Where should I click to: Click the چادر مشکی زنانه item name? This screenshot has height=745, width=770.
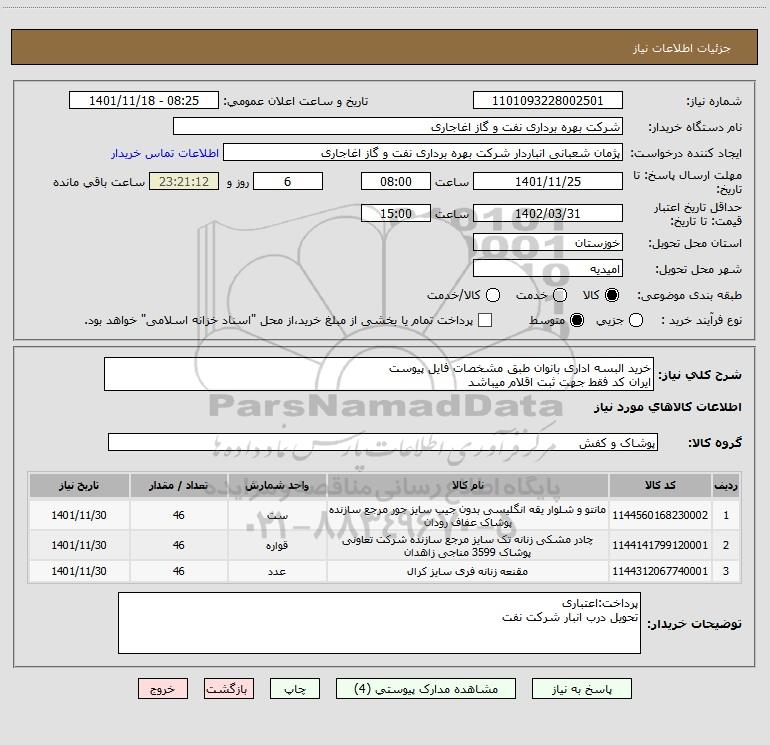click(468, 546)
